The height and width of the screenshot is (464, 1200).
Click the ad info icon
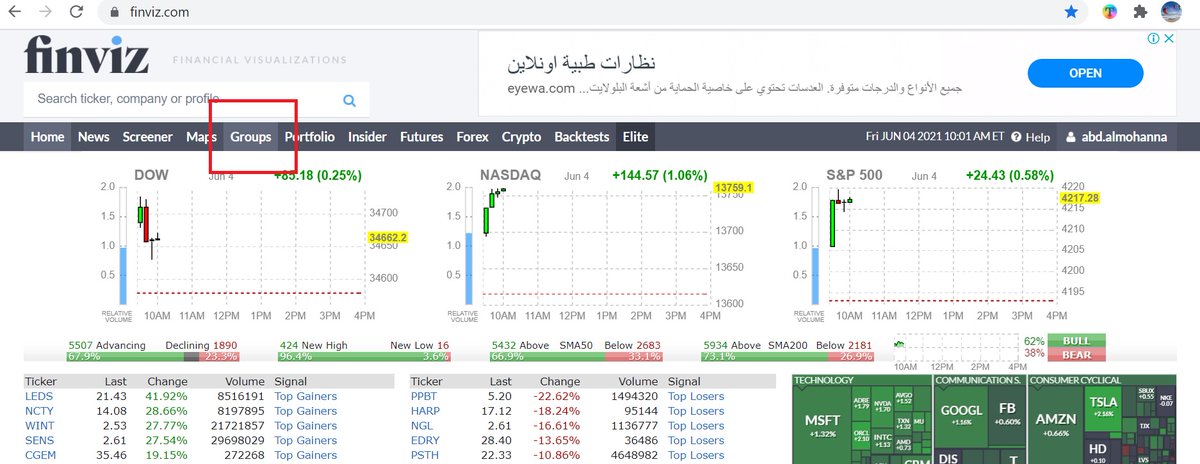point(1151,38)
